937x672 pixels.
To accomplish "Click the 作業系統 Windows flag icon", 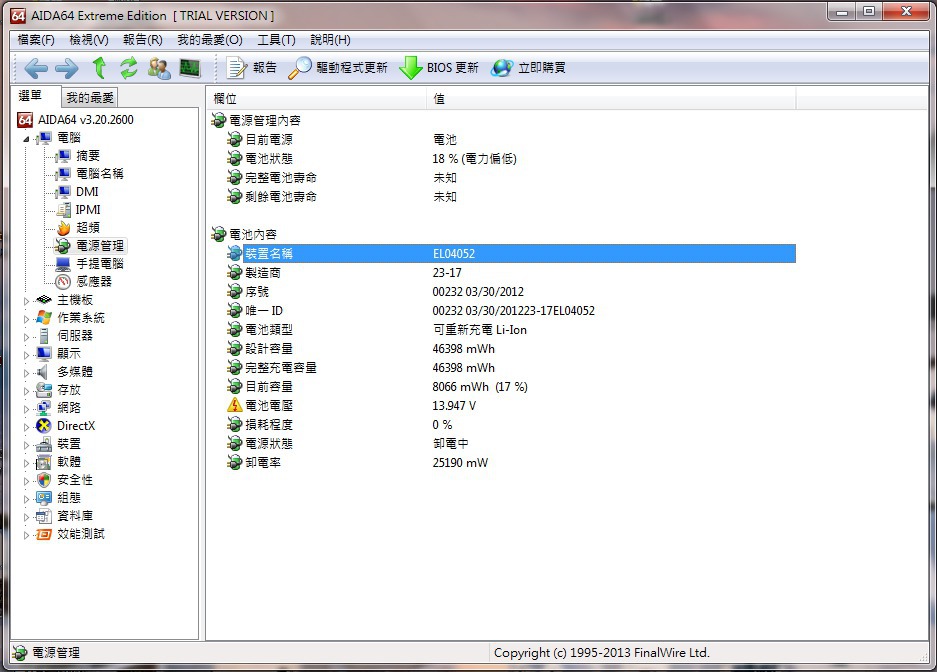I will point(44,318).
